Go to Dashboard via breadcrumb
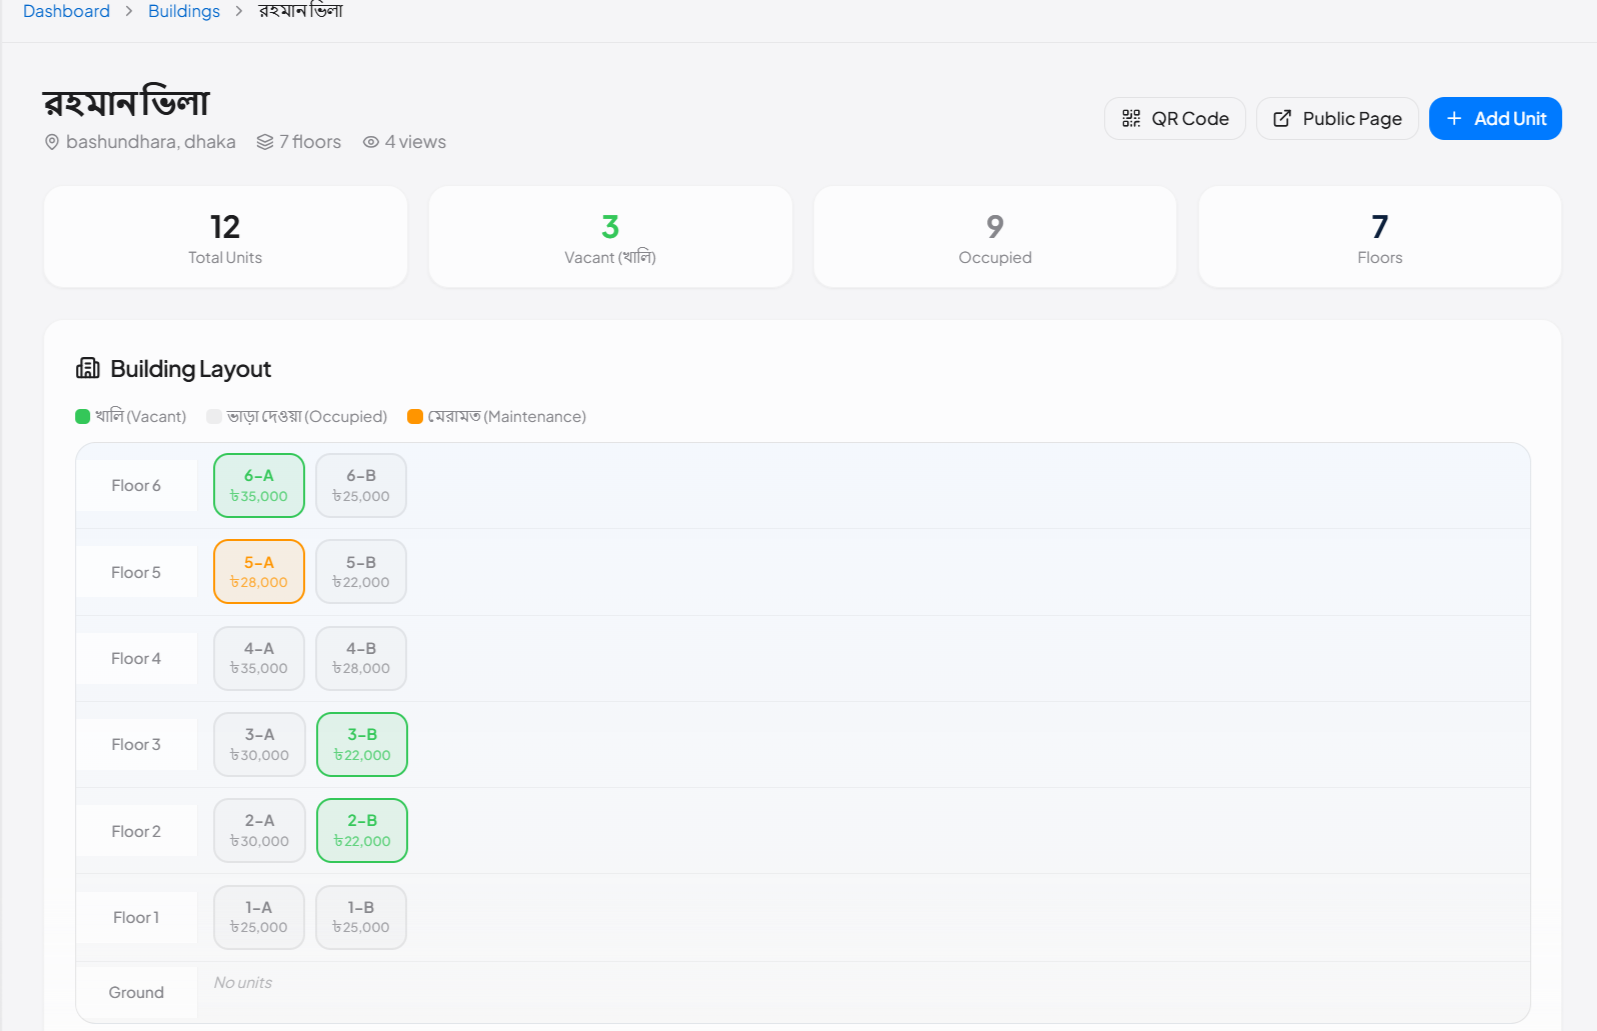Image resolution: width=1597 pixels, height=1031 pixels. click(x=66, y=11)
